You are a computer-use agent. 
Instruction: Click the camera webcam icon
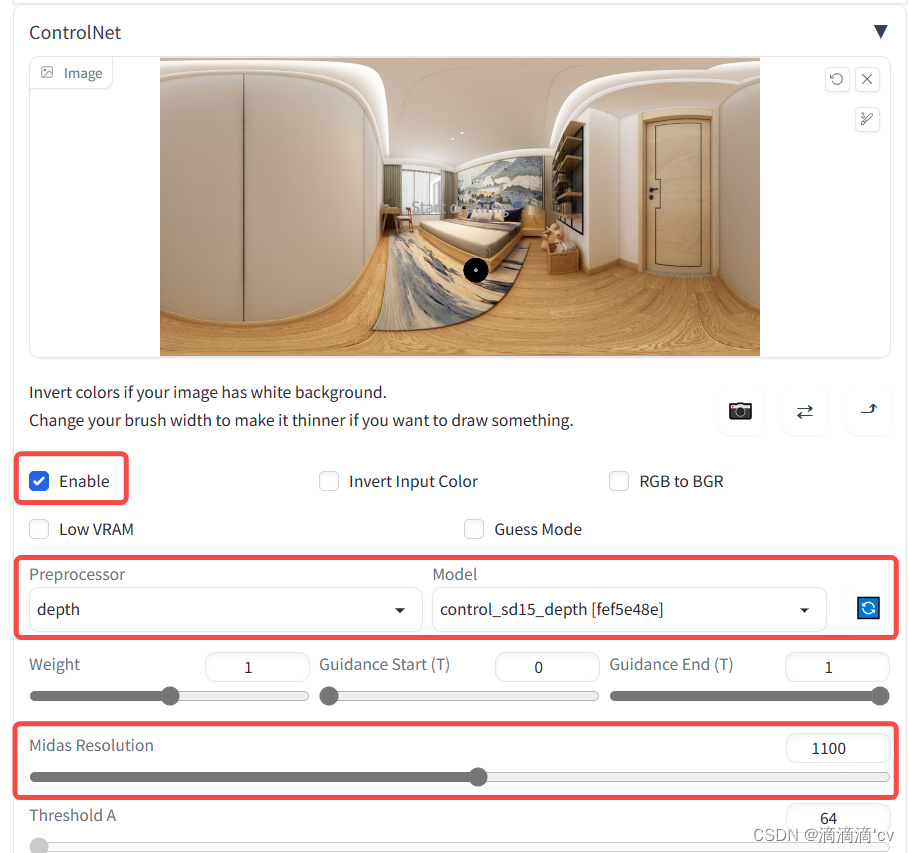point(740,411)
